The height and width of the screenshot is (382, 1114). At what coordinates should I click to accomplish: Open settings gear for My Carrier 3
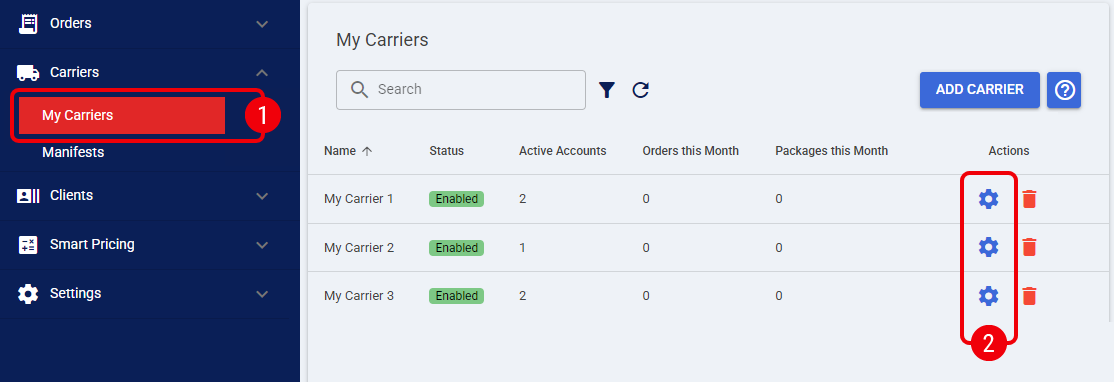tap(988, 295)
